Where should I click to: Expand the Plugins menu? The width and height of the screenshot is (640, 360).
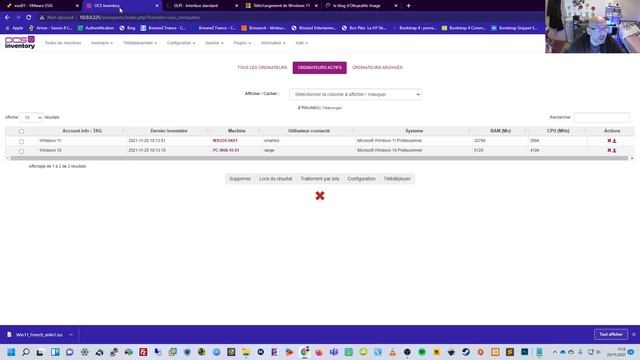tap(242, 43)
